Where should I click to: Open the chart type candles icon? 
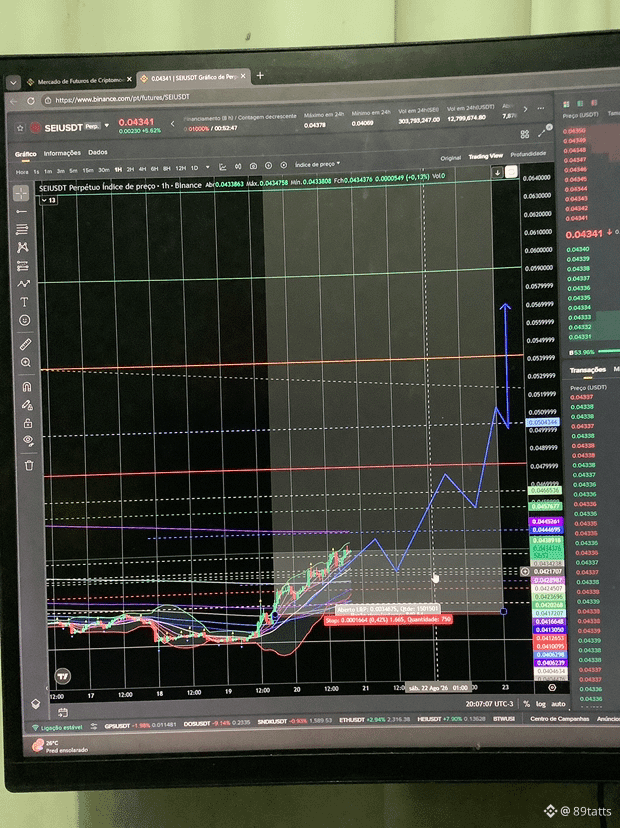(x=238, y=166)
